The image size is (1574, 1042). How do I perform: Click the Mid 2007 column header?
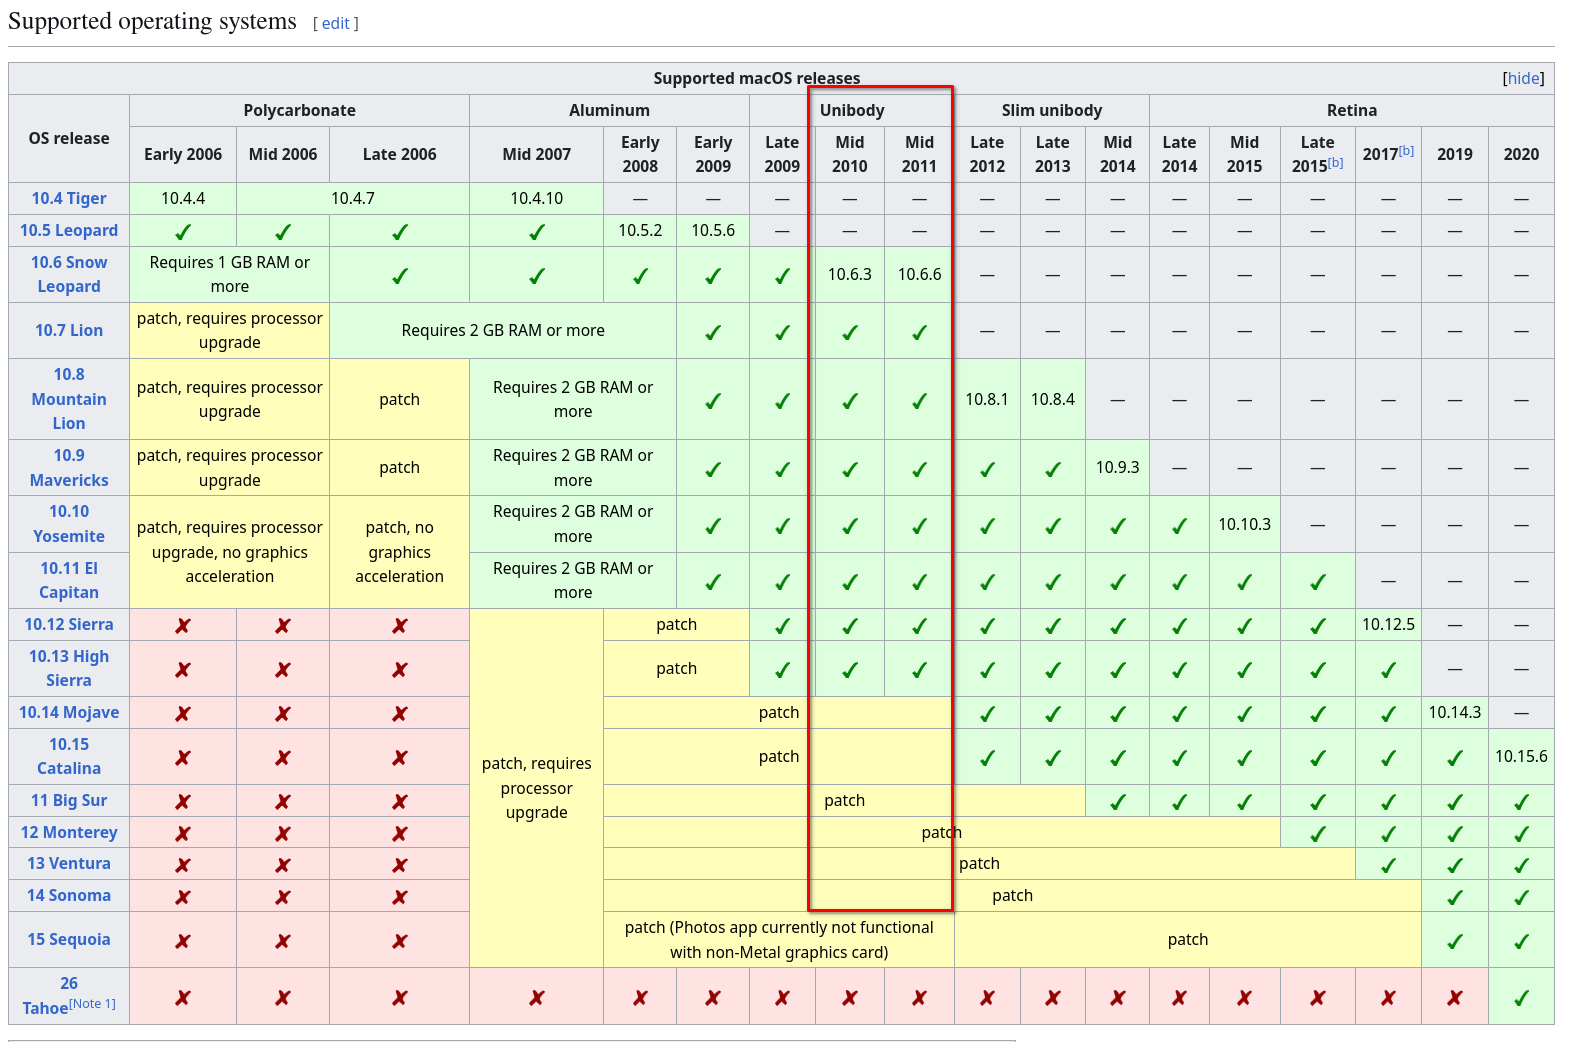537,154
